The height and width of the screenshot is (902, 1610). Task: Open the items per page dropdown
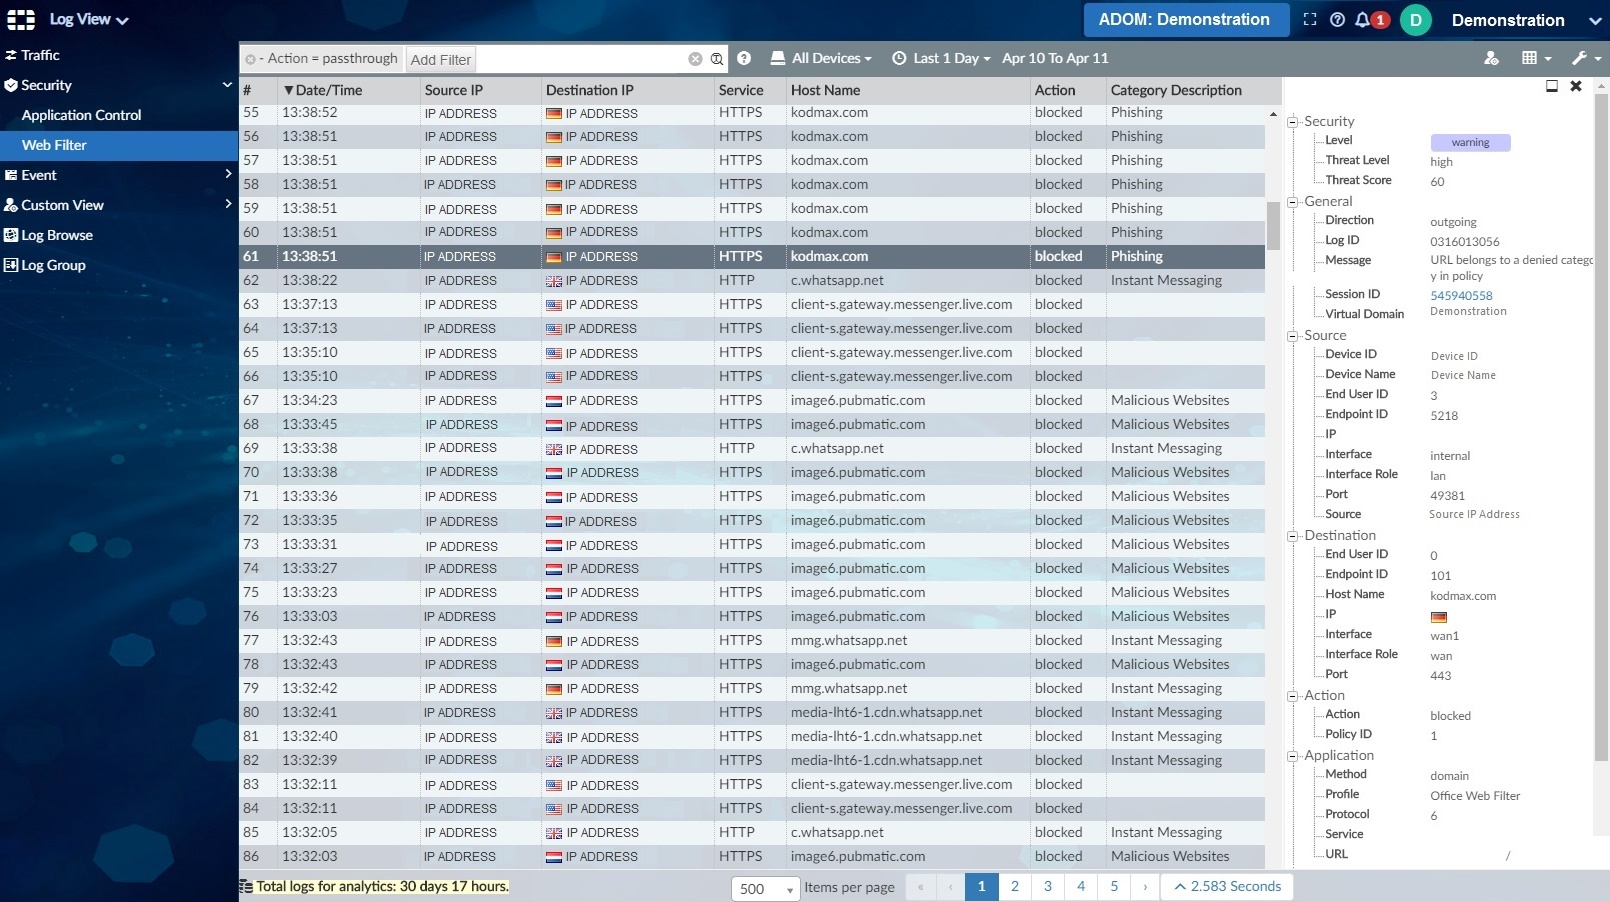(765, 888)
